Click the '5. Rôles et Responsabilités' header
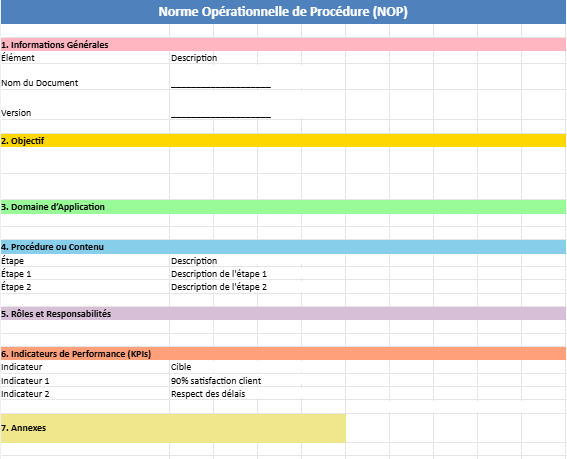 point(283,314)
